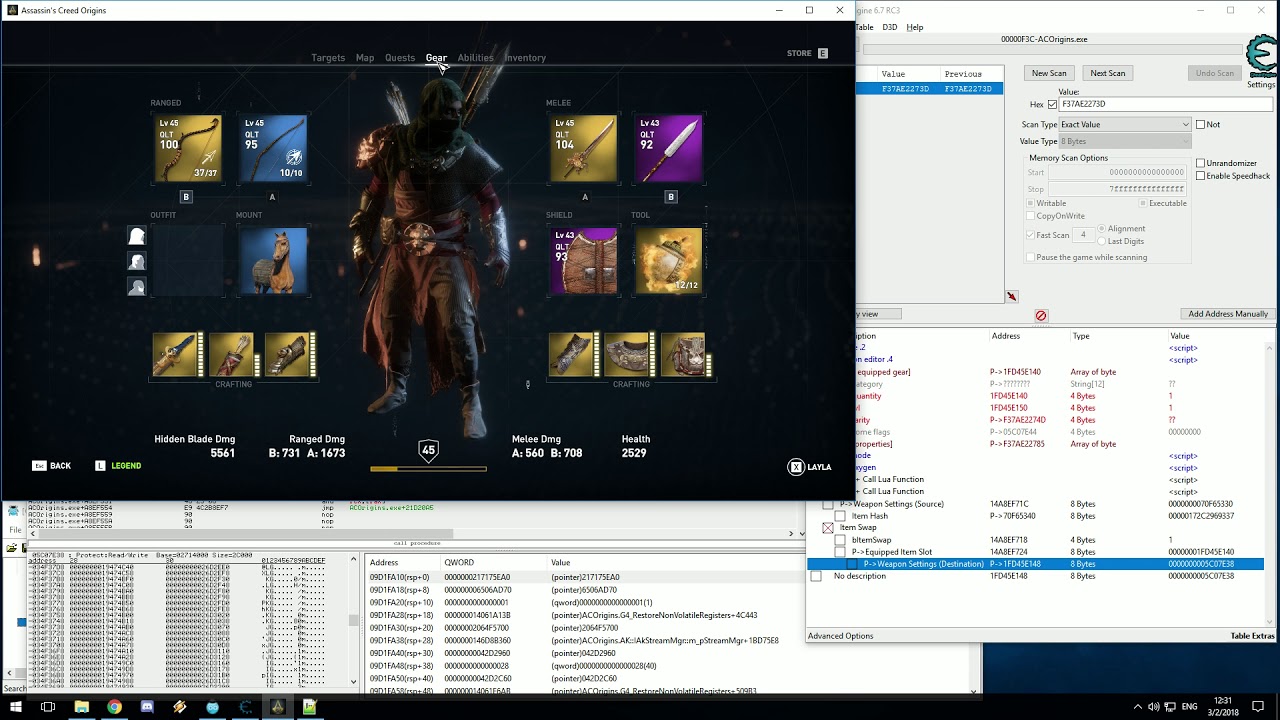Screen dimensions: 1280x720
Task: Select the horse mount slot
Action: point(273,261)
